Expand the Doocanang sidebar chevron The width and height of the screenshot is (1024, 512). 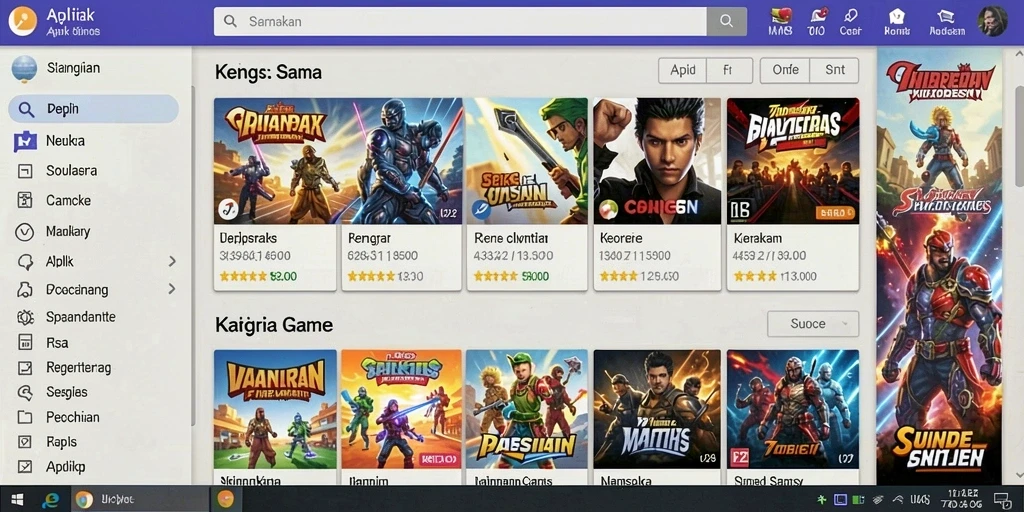(172, 289)
